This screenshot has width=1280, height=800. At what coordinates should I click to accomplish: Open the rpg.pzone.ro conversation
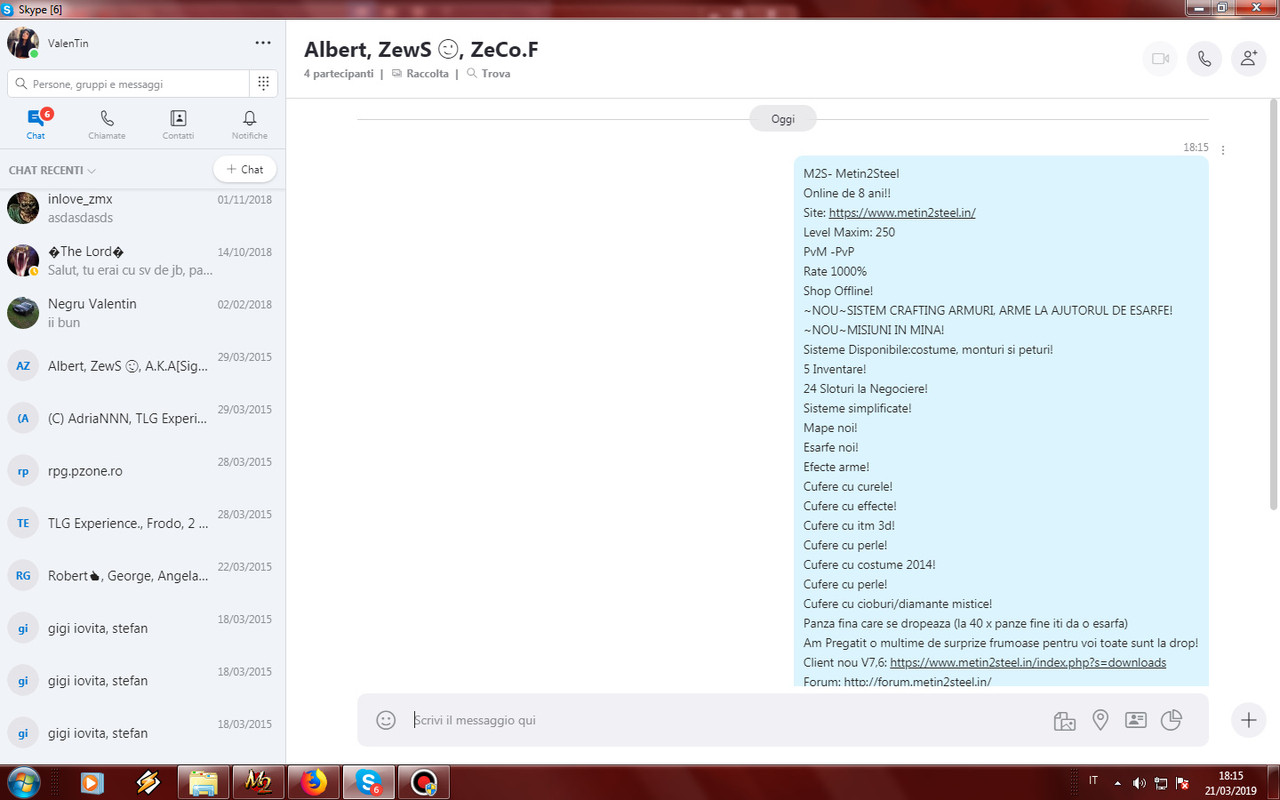(143, 470)
